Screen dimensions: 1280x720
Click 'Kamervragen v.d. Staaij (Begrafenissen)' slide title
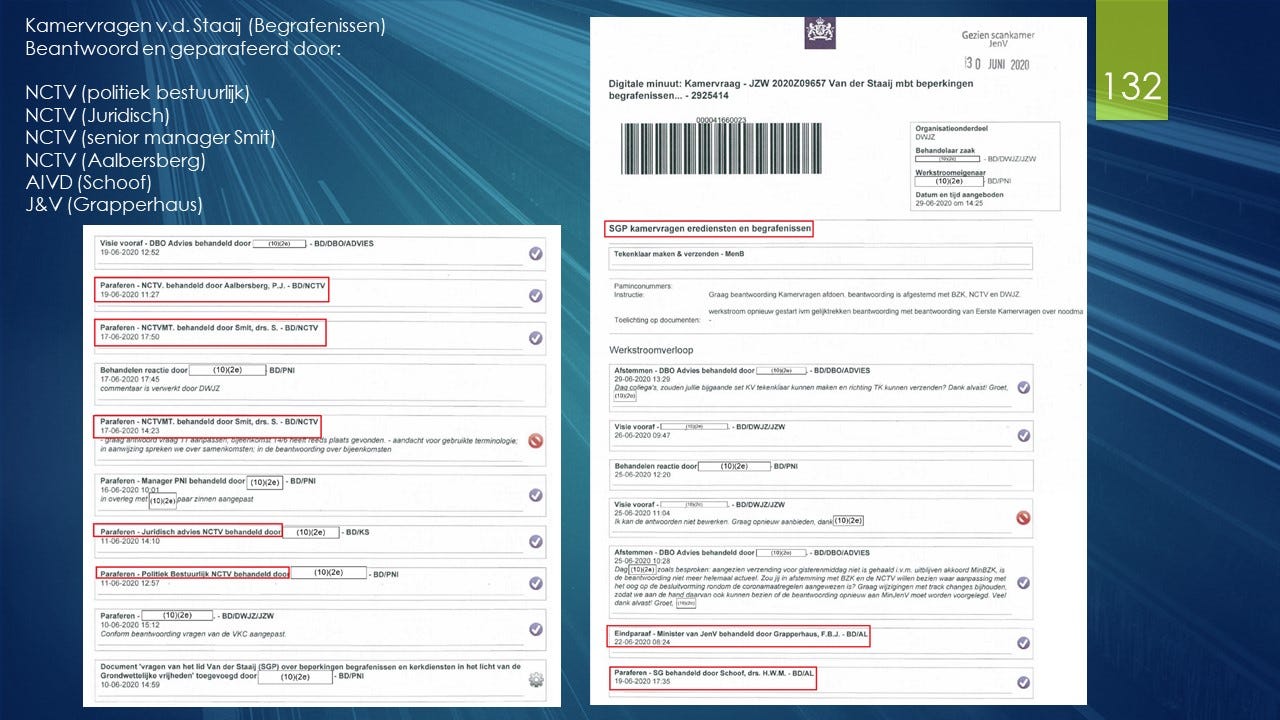tap(206, 24)
